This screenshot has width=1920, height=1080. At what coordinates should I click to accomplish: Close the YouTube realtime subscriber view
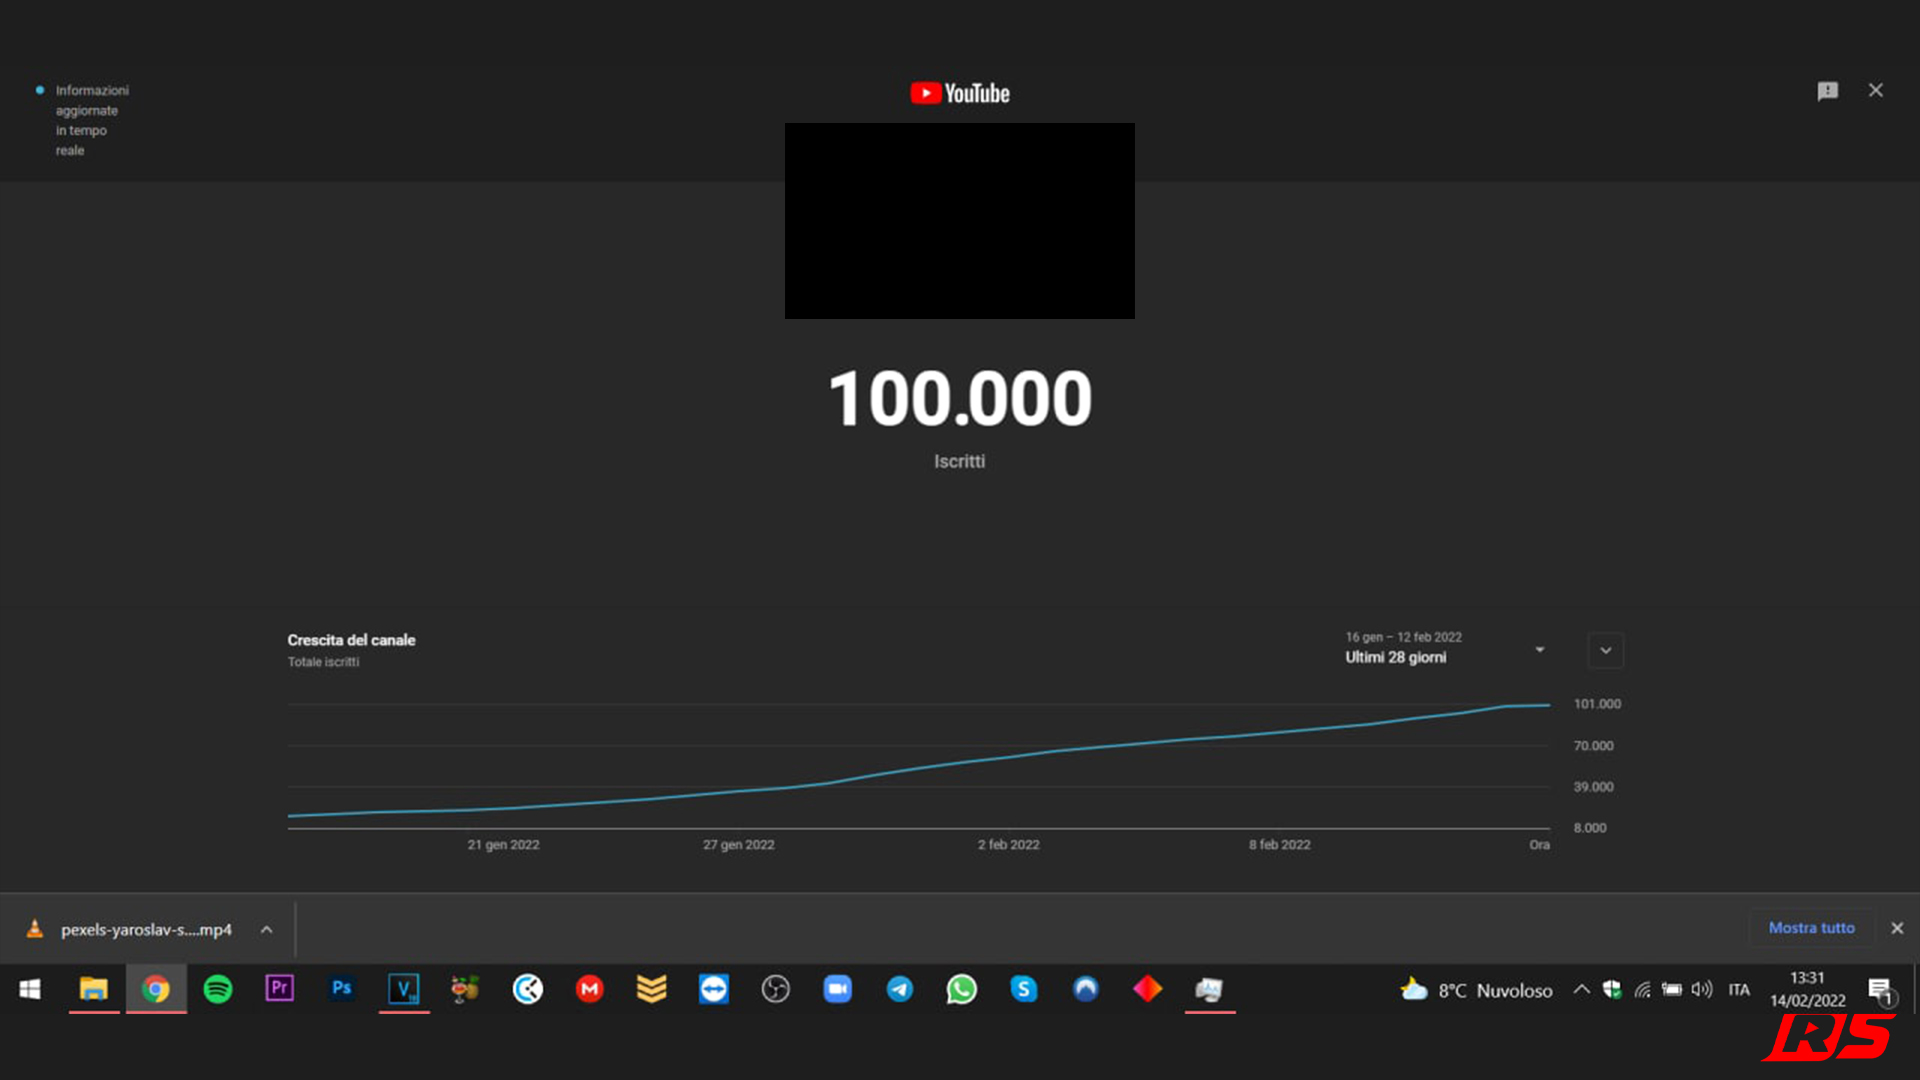click(x=1876, y=90)
